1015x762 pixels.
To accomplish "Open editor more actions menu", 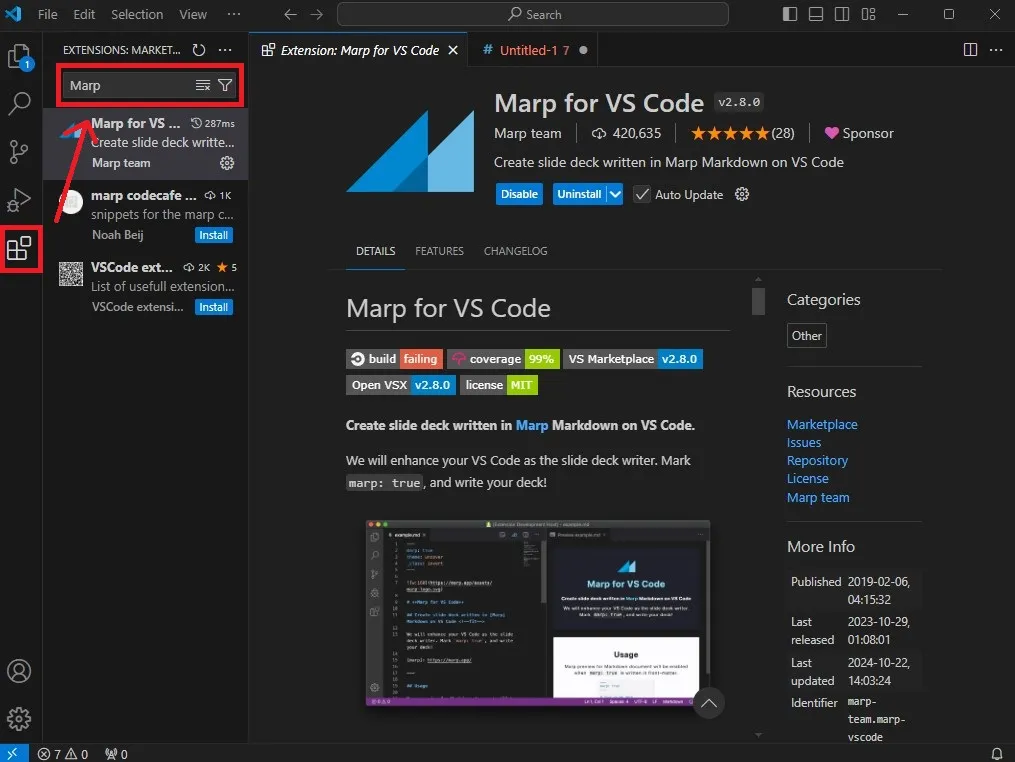I will pyautogui.click(x=996, y=50).
